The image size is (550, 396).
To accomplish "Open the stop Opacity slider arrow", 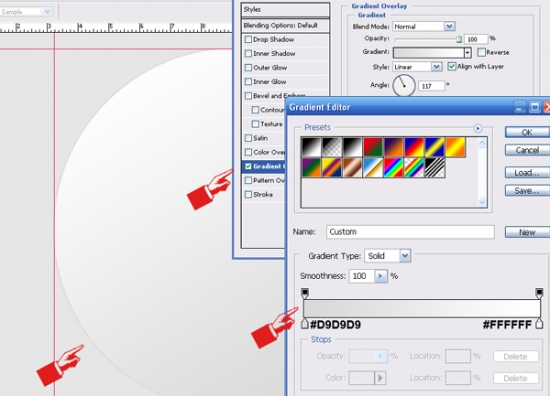I will pos(380,356).
